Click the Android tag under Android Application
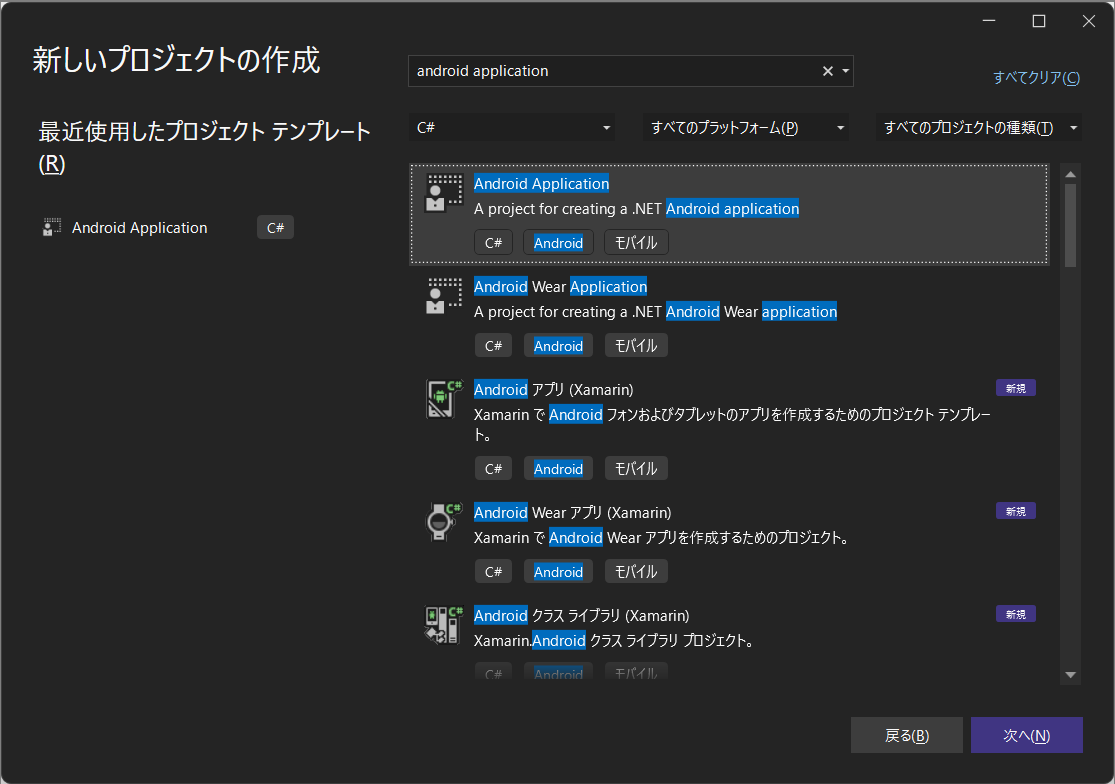This screenshot has width=1115, height=784. pos(558,242)
